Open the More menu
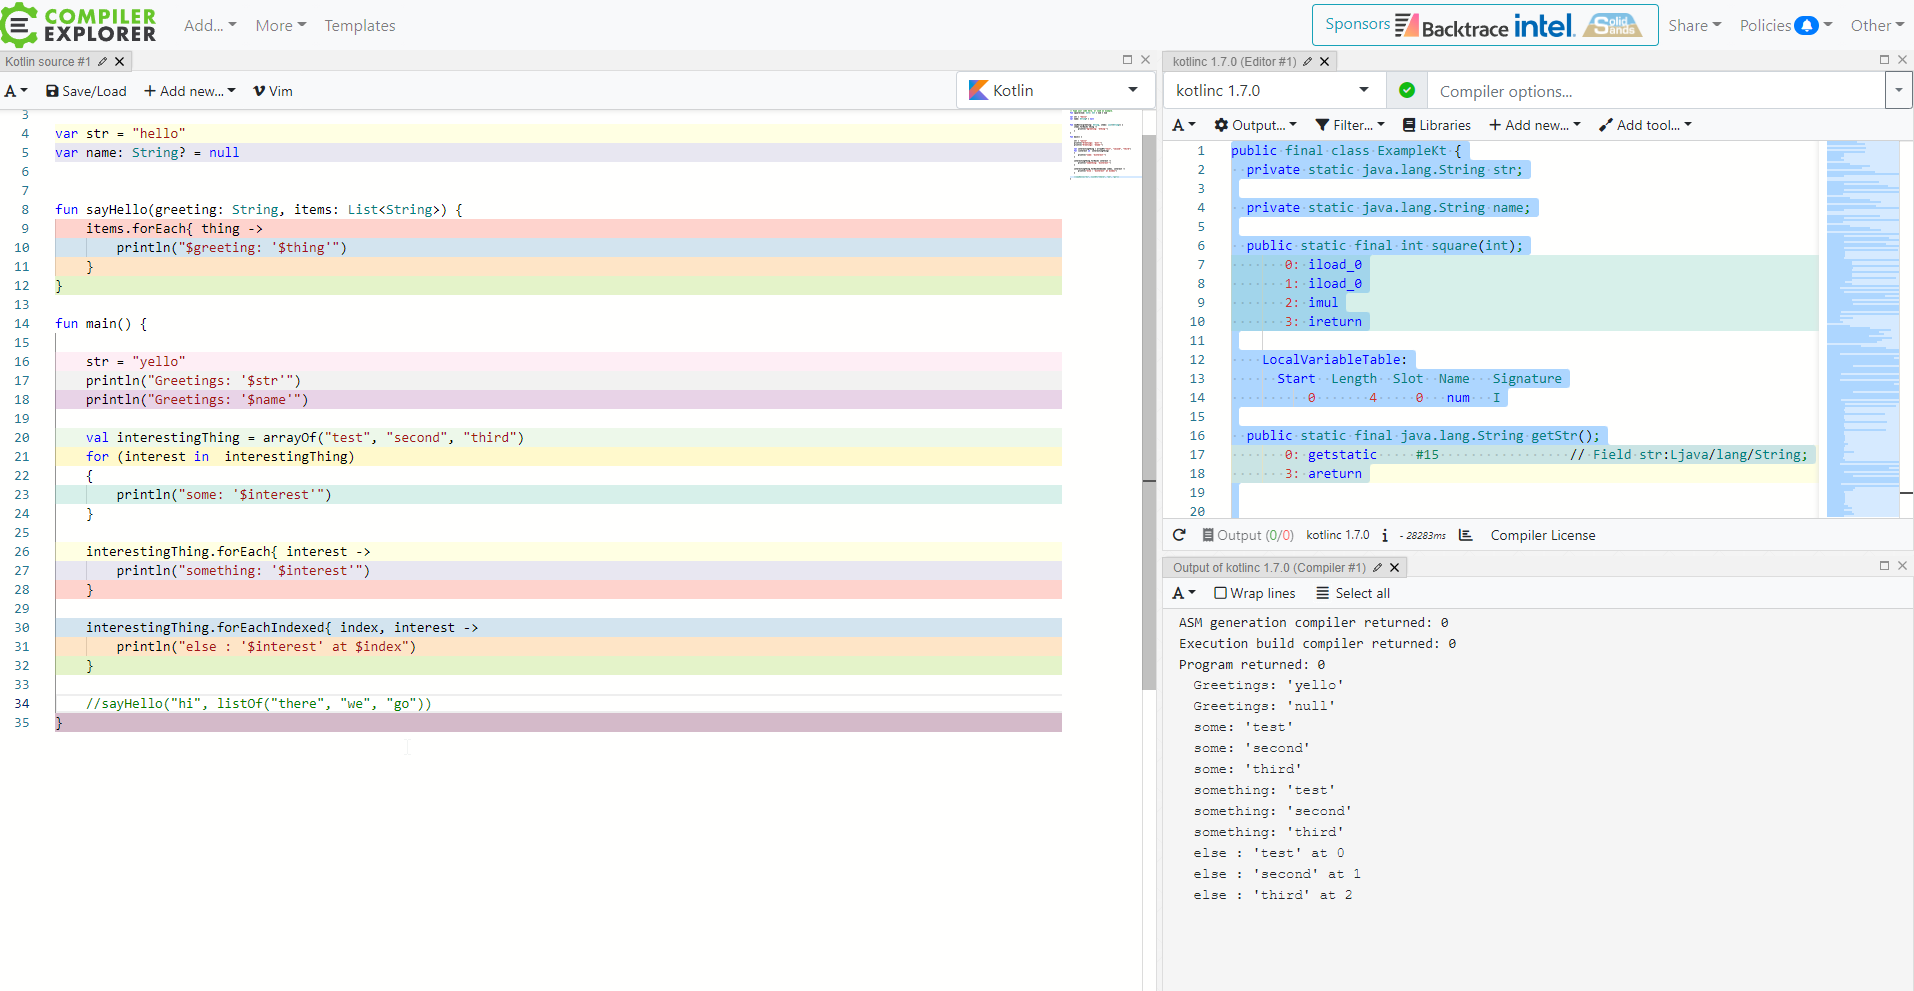The height and width of the screenshot is (991, 1914). coord(281,26)
